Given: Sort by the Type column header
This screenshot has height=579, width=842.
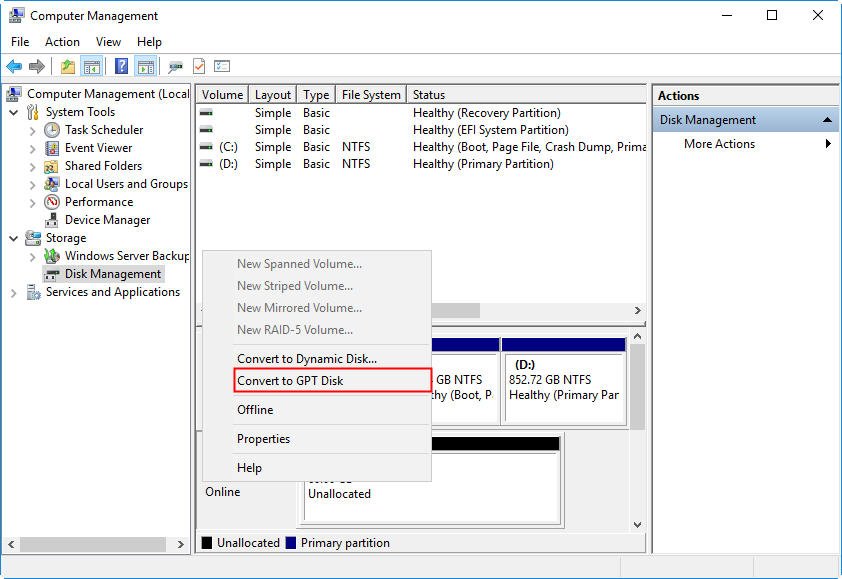Looking at the screenshot, I should (x=316, y=95).
